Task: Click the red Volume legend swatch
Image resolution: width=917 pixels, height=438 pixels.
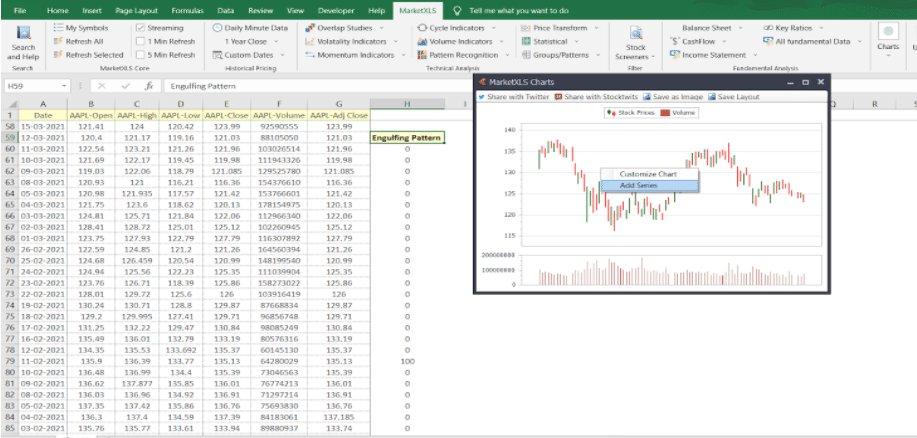Action: (665, 113)
